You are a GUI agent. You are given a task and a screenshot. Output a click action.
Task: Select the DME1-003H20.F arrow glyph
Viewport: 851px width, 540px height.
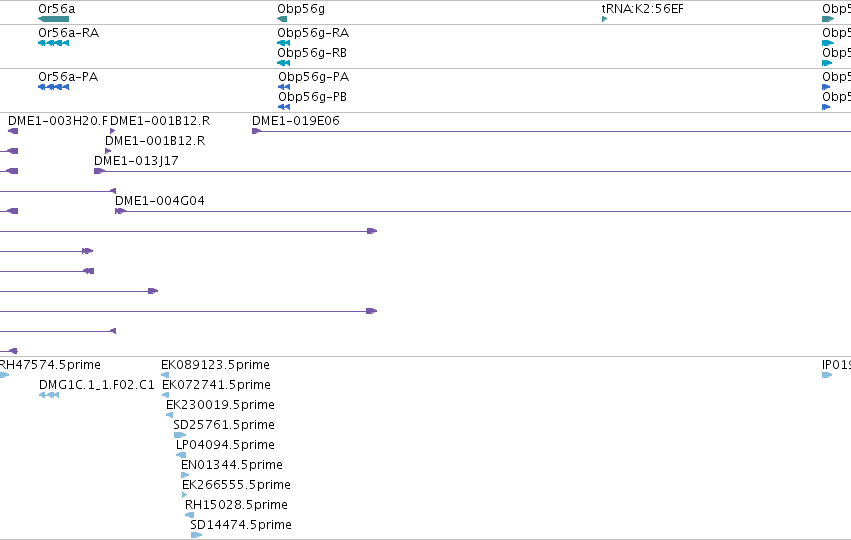(x=13, y=131)
